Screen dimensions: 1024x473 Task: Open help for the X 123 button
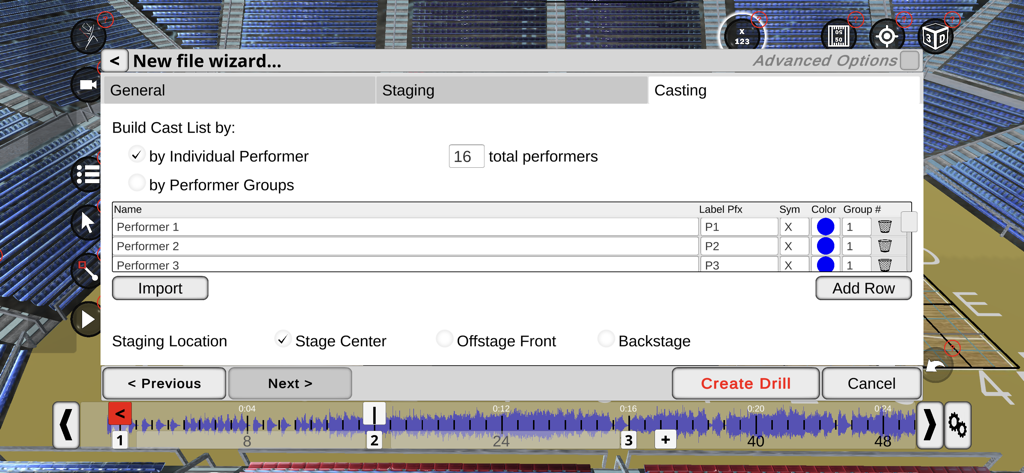(x=759, y=20)
